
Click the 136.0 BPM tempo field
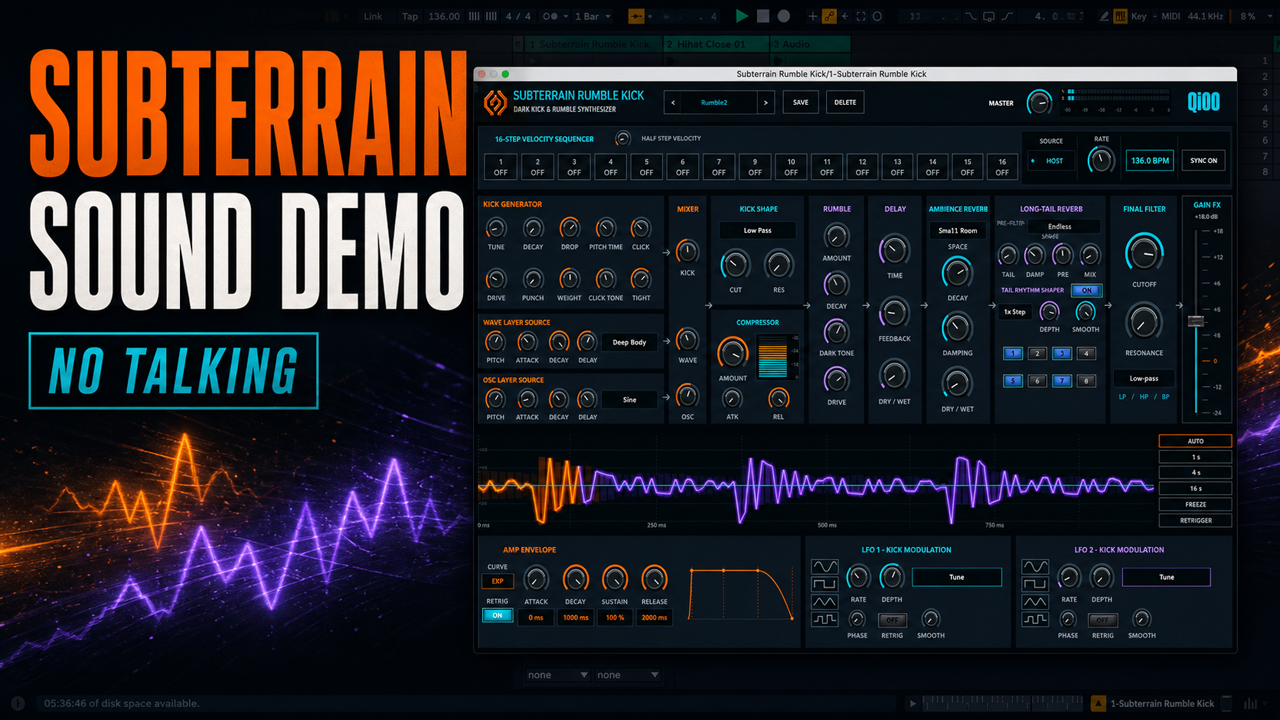click(x=1149, y=160)
